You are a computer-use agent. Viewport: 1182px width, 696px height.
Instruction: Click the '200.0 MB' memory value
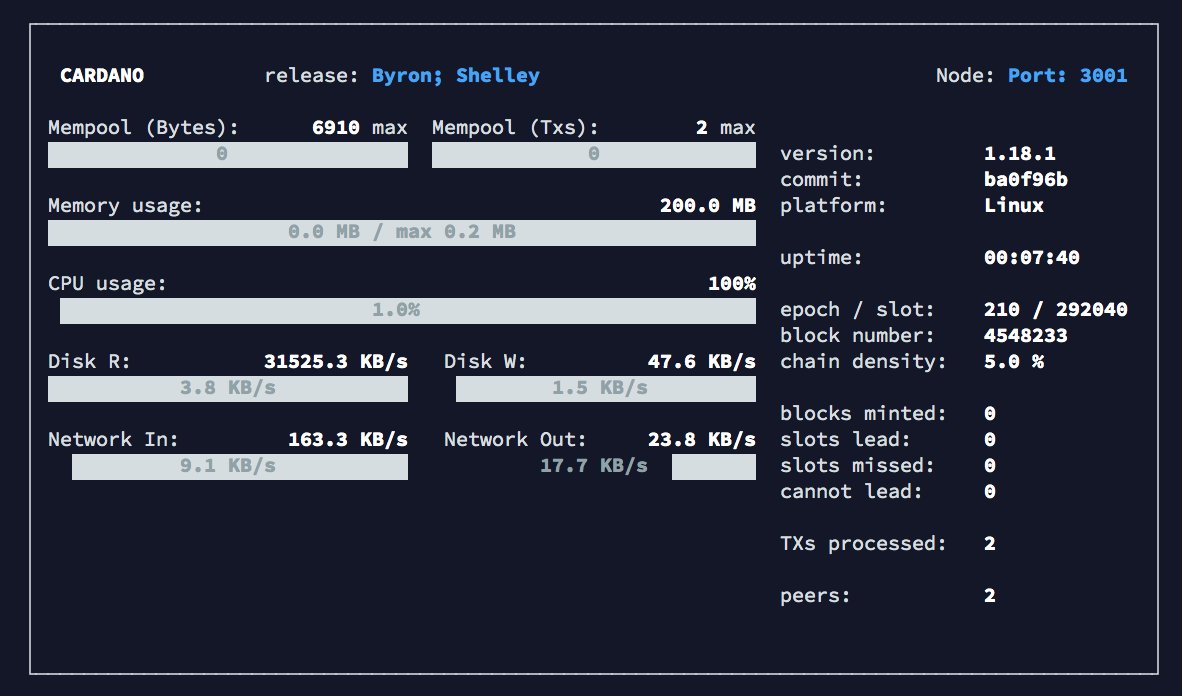(x=708, y=206)
